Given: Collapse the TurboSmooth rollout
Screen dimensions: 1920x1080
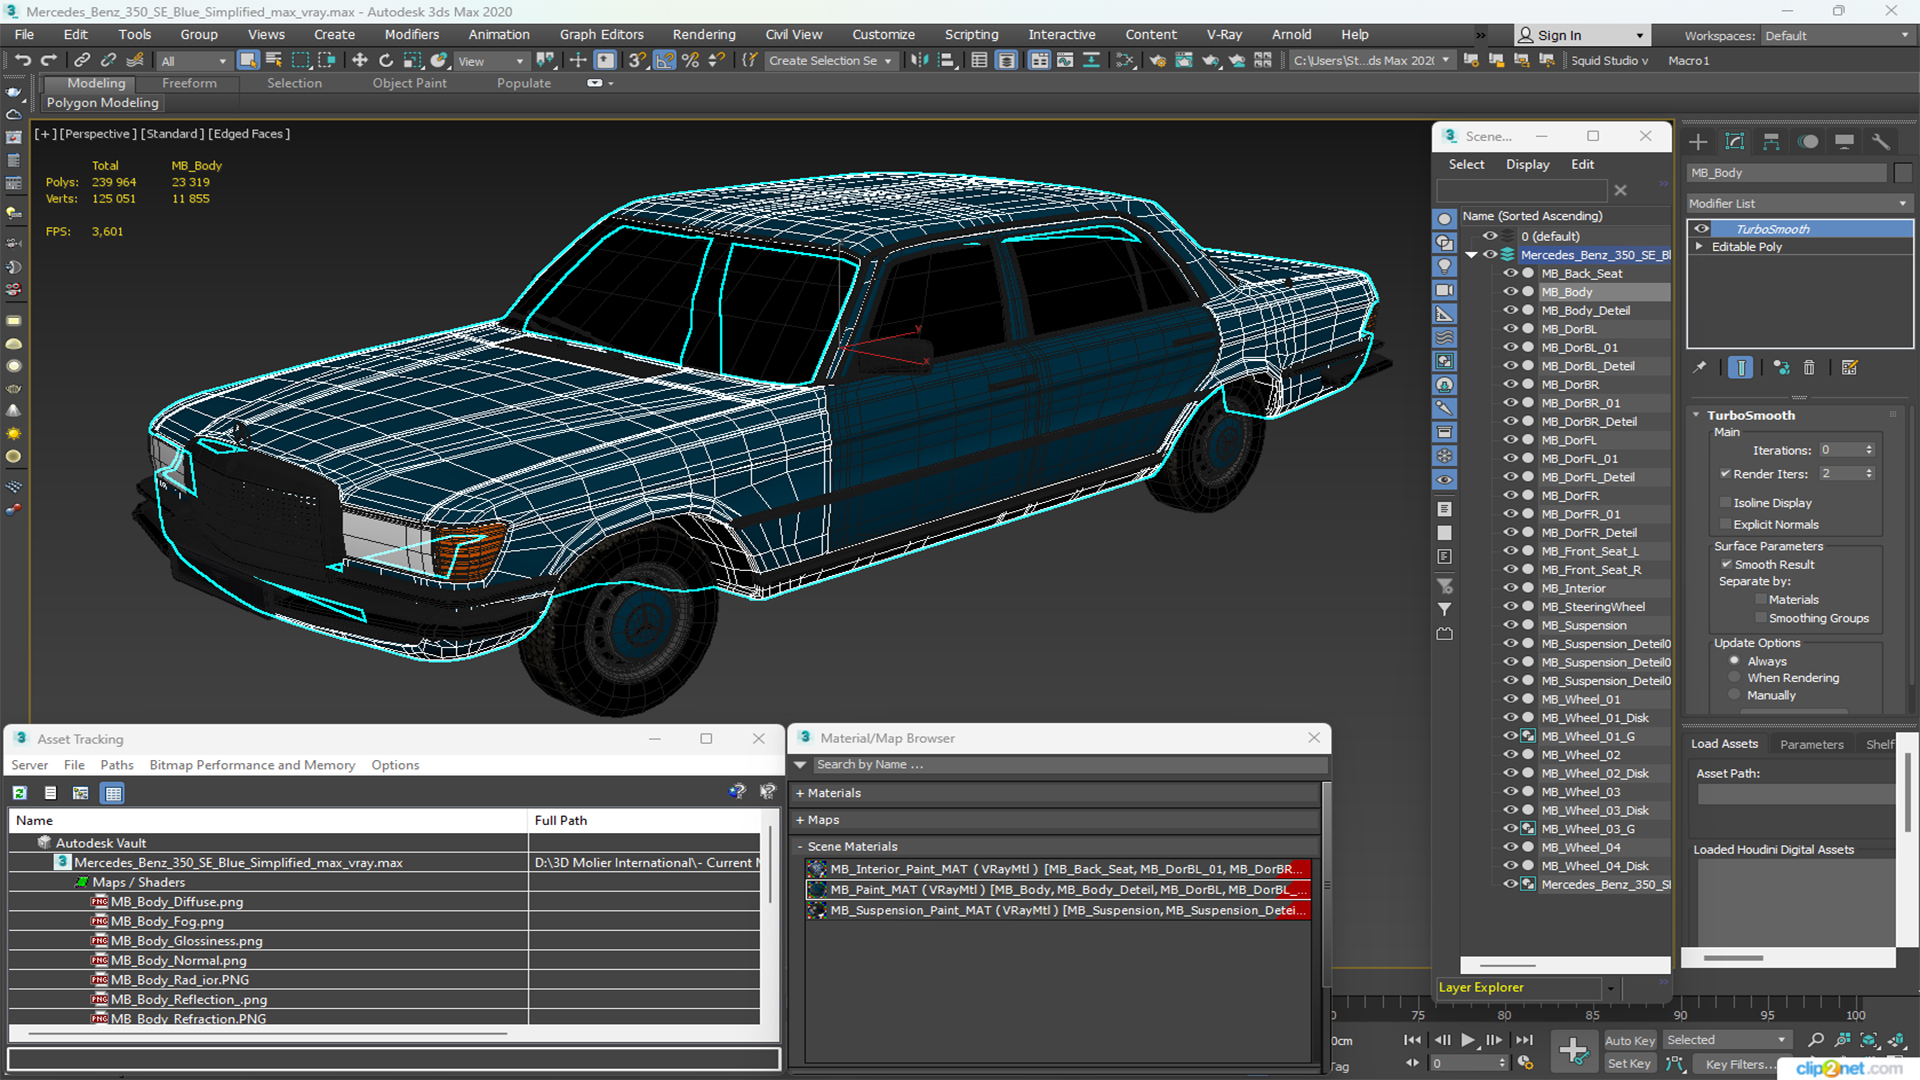Looking at the screenshot, I should [x=1697, y=415].
